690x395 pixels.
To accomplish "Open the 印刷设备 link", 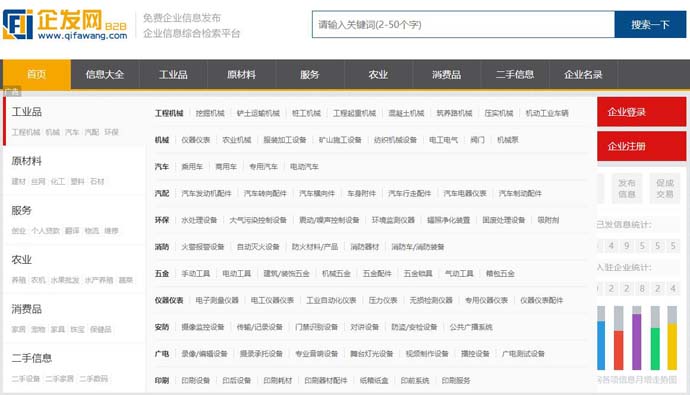I will pyautogui.click(x=196, y=380).
